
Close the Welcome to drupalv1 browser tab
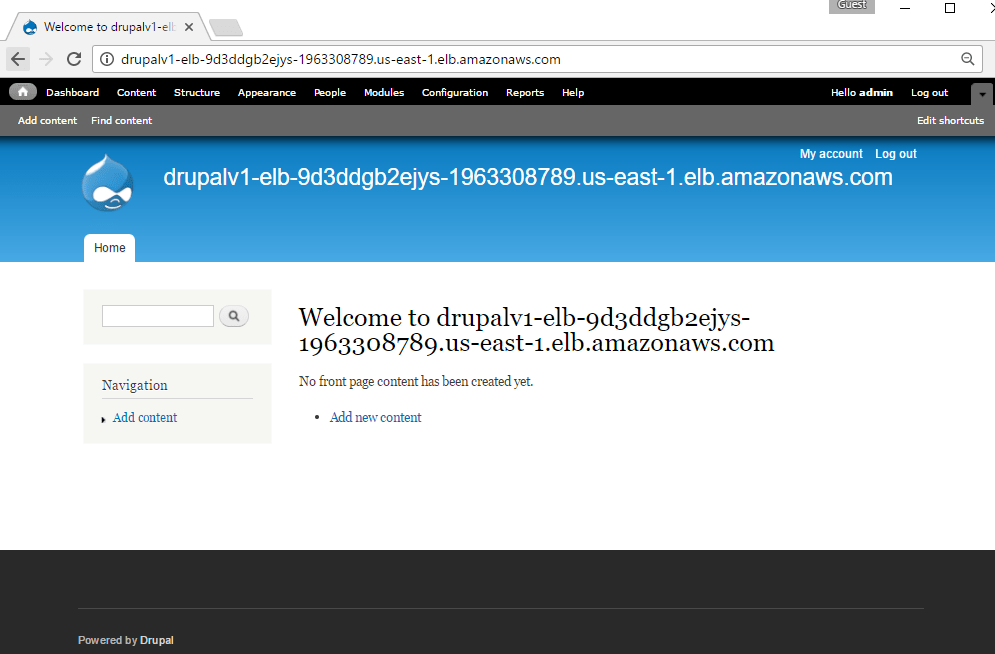coord(189,27)
